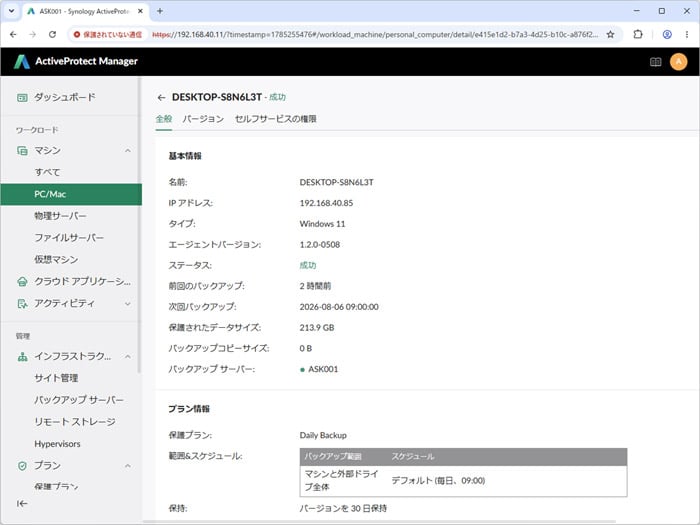The height and width of the screenshot is (525, 700).
Task: Click the マシンと外部ドライブ全体 scope cell
Action: (342, 480)
